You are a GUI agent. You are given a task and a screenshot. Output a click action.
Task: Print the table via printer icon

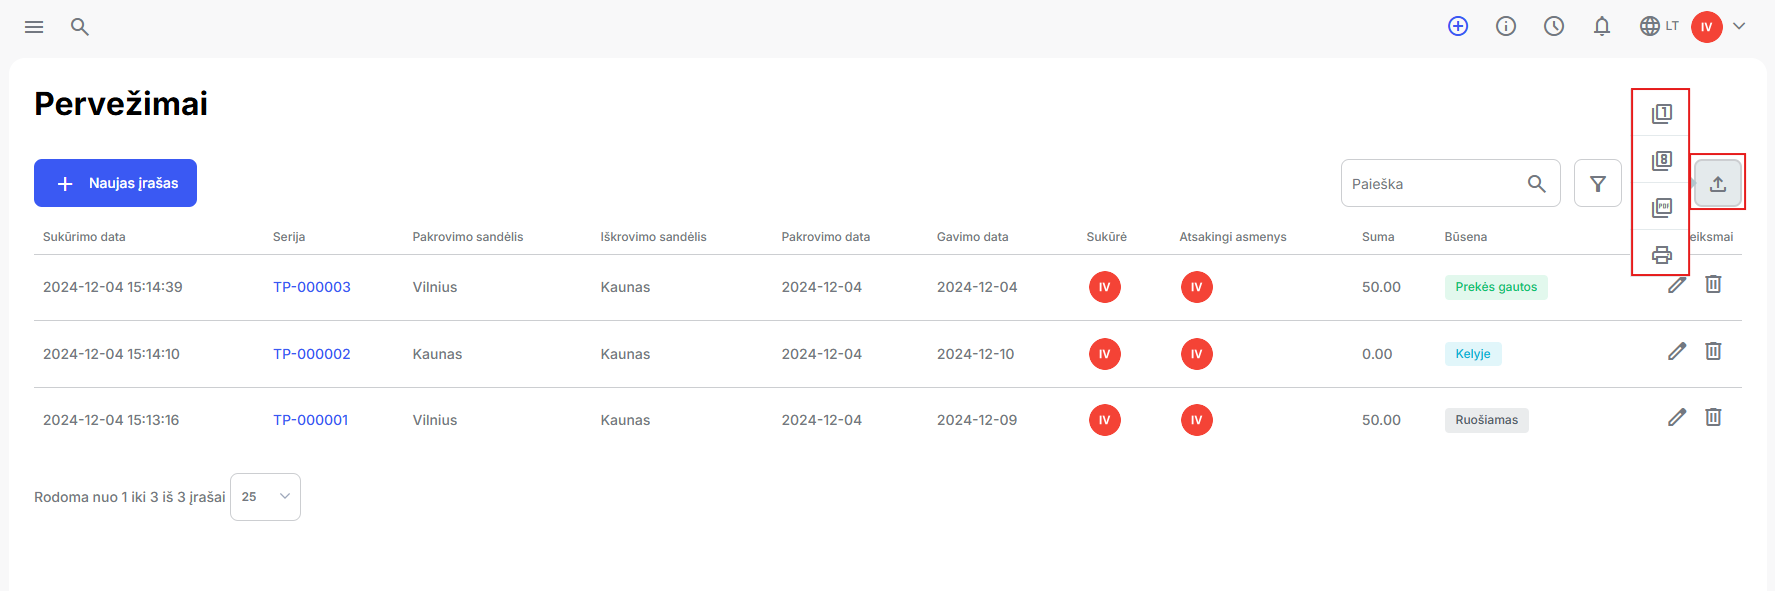[x=1662, y=254]
